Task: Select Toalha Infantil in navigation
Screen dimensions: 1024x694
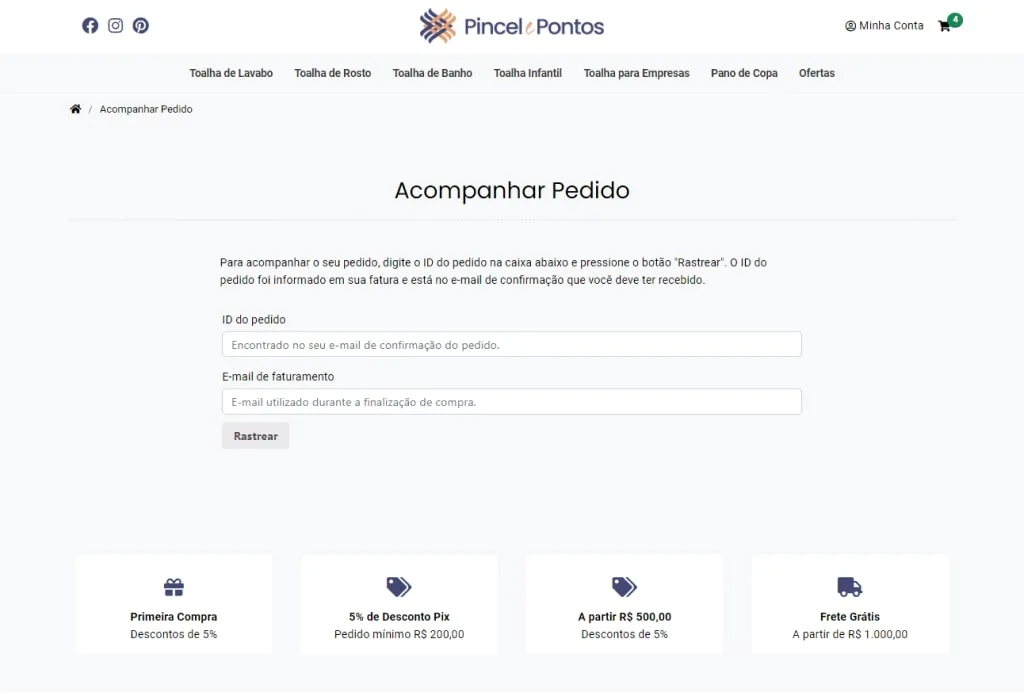Action: [x=528, y=73]
